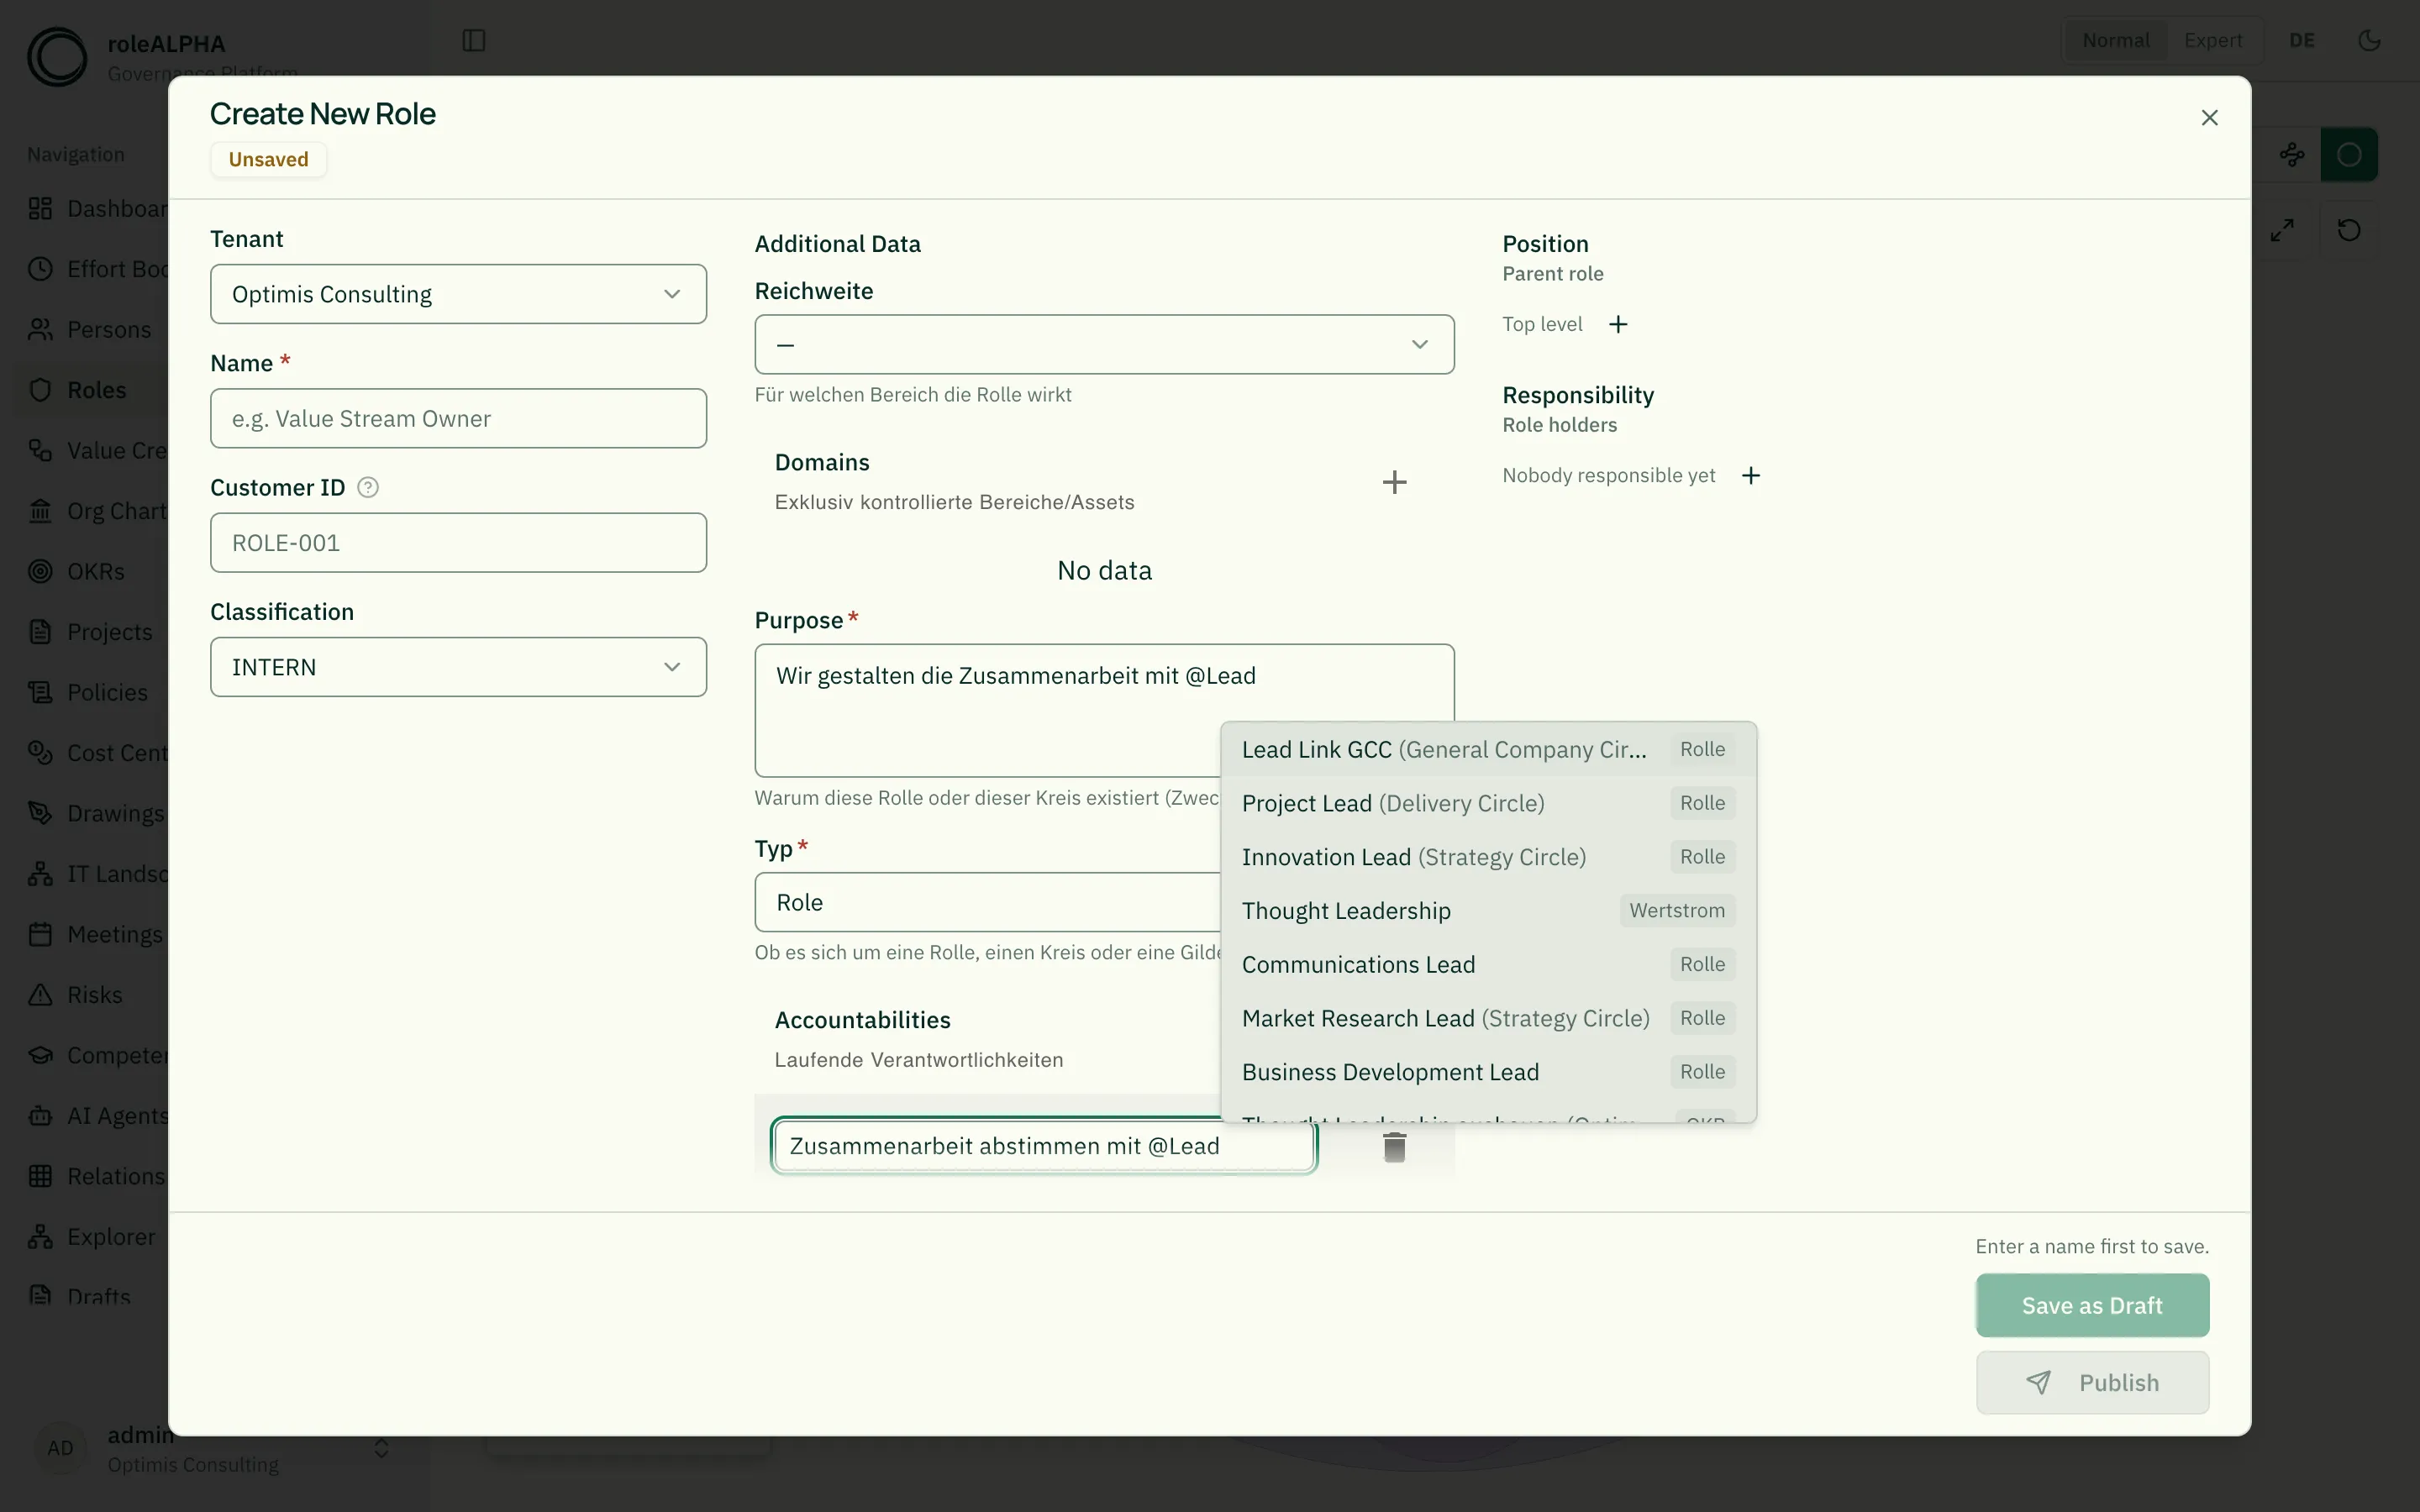Open the Classification dropdown INTERN
2420x1512 pixels.
click(x=458, y=667)
